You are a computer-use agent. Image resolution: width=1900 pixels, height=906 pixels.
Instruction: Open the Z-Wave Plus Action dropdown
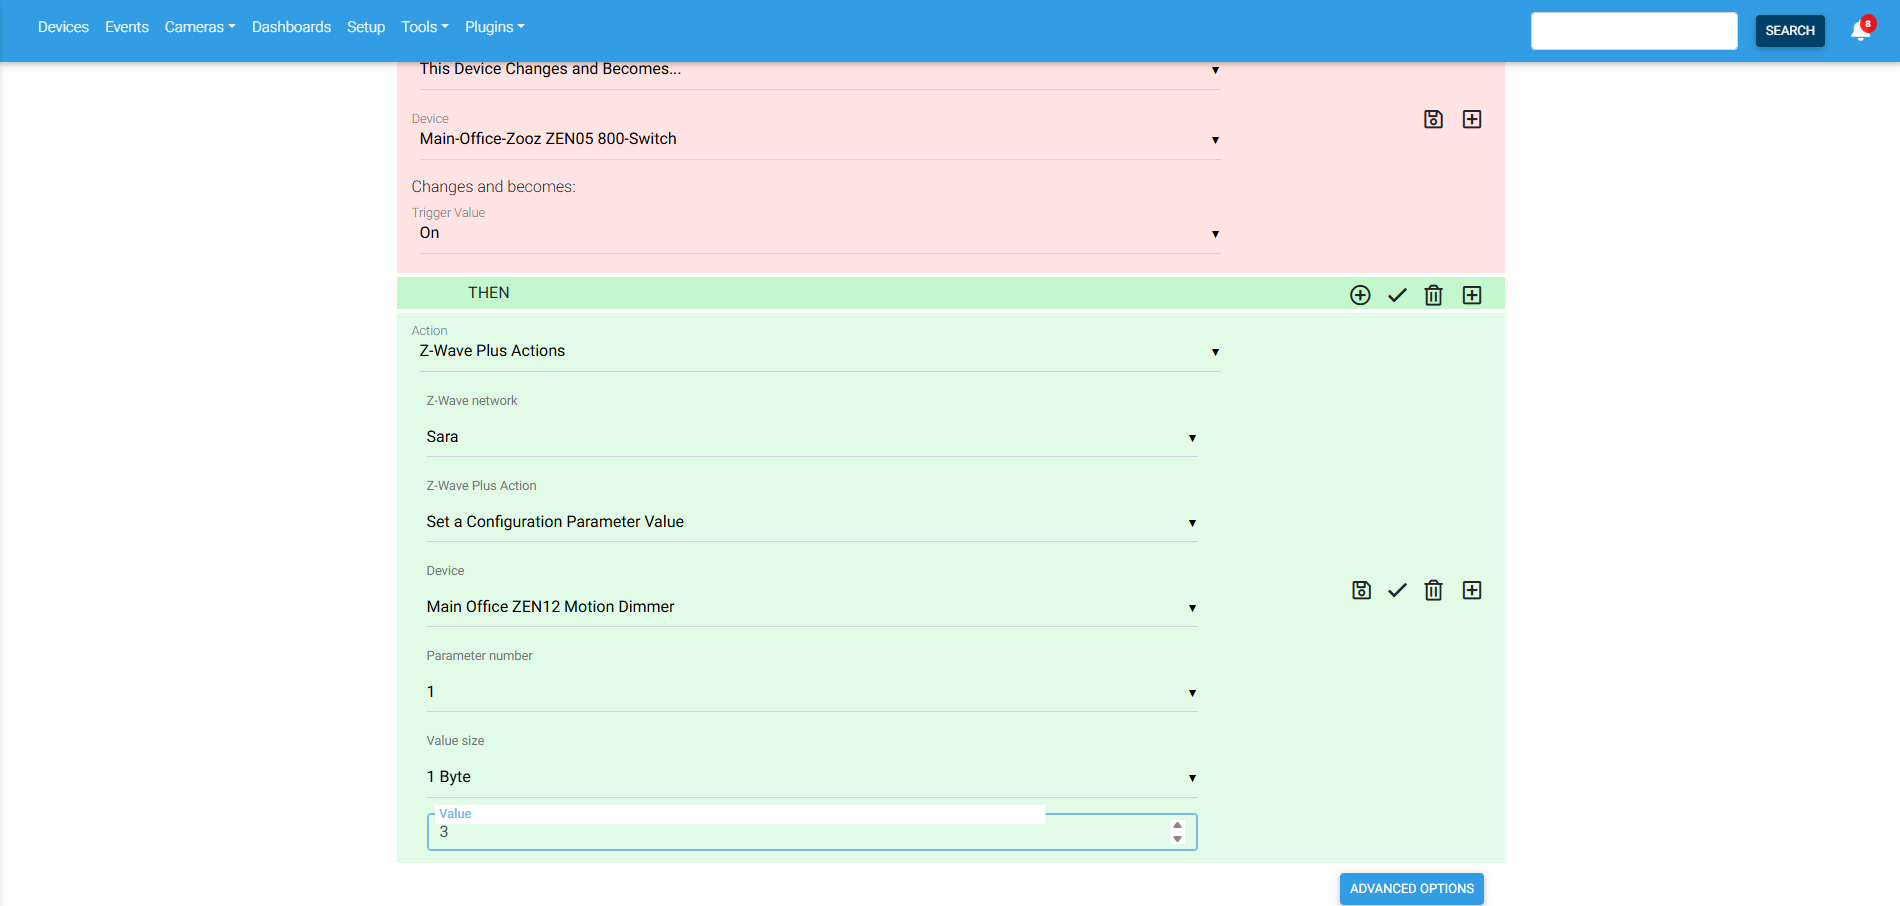[x=812, y=522]
